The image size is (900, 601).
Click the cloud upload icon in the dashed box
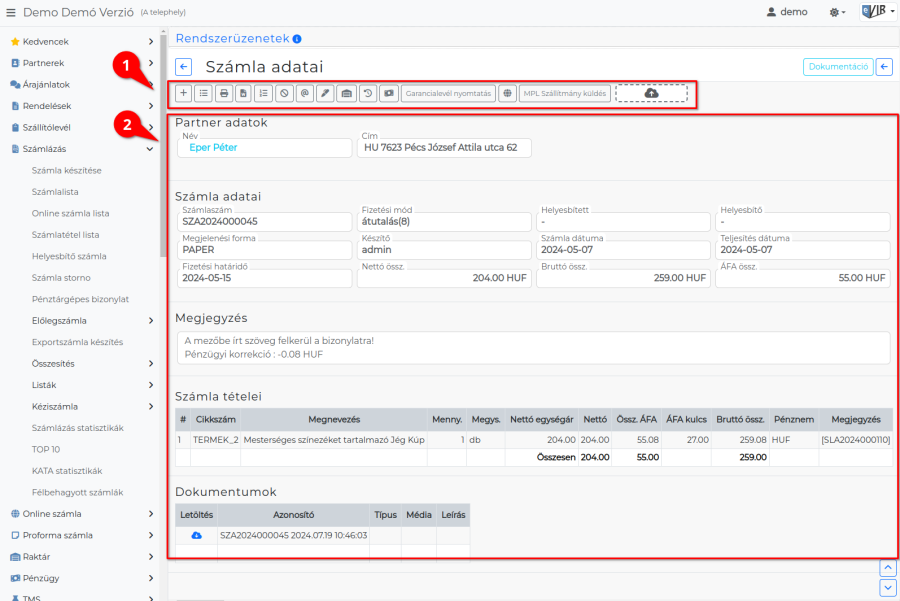[651, 93]
